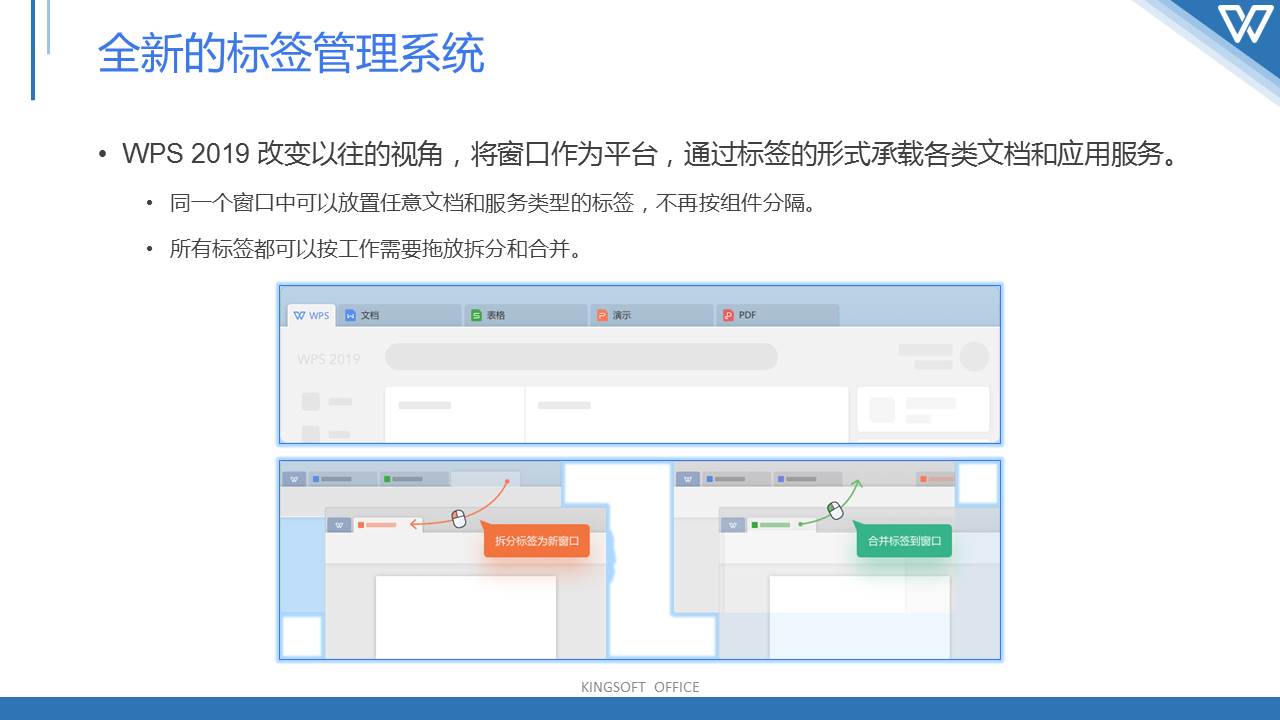Click the 'WPS 2019' text inside screenshot
The image size is (1280, 720).
tap(328, 359)
